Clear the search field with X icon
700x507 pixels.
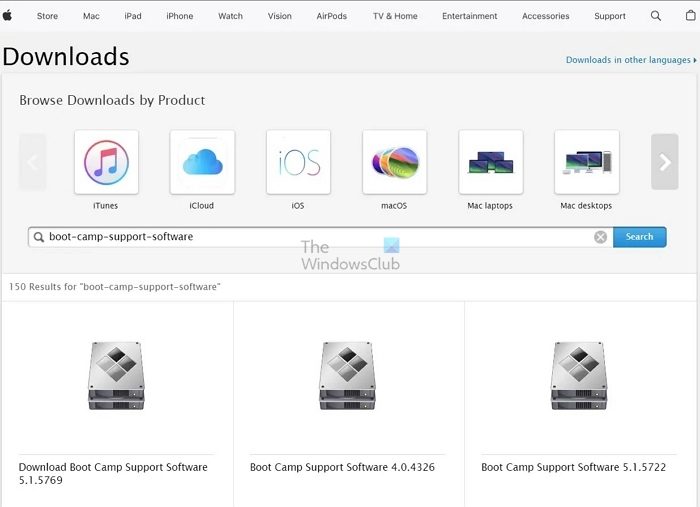pyautogui.click(x=600, y=237)
